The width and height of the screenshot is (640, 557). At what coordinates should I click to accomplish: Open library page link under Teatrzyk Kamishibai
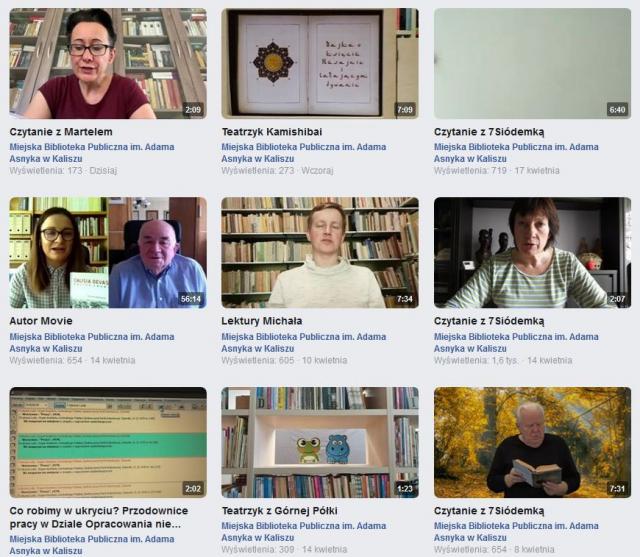(x=304, y=153)
